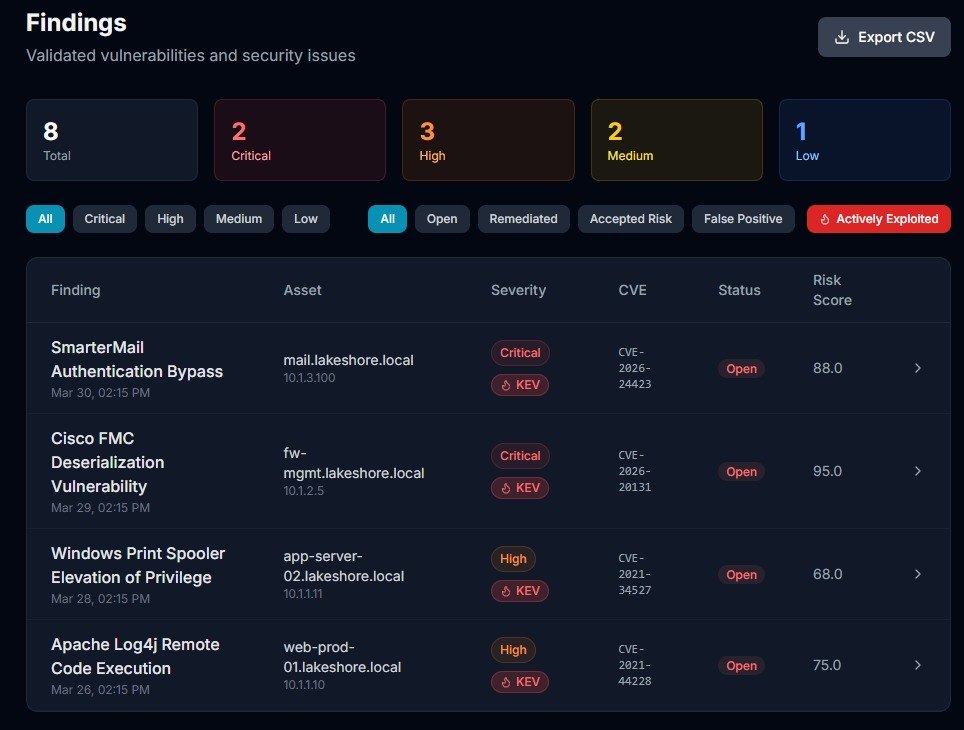Filter findings by Critical severity
Viewport: 964px width, 730px height.
tap(105, 219)
